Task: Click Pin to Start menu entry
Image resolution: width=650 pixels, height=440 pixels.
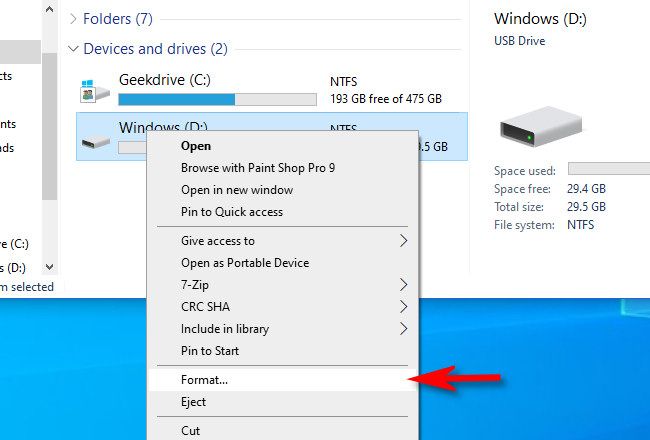Action: tap(210, 351)
